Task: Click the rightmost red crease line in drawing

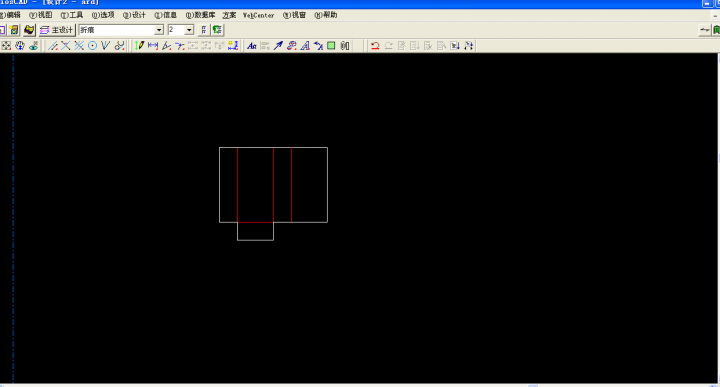Action: click(x=292, y=185)
